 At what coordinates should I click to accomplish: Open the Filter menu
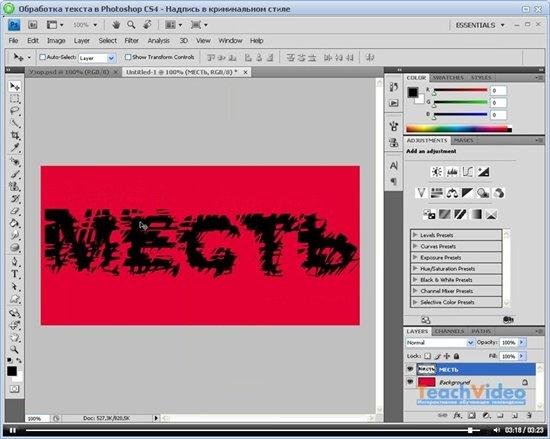click(x=132, y=41)
